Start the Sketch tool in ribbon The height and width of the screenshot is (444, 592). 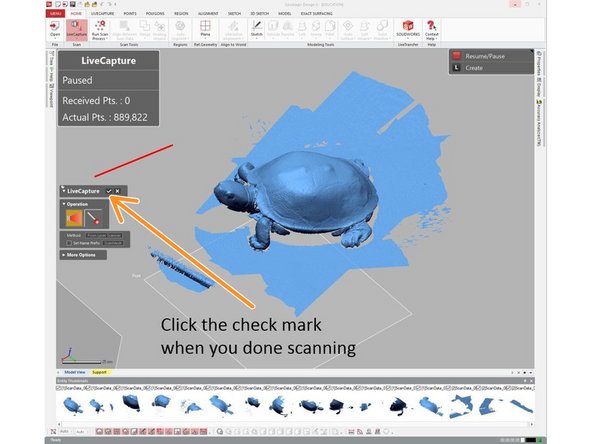[x=257, y=29]
